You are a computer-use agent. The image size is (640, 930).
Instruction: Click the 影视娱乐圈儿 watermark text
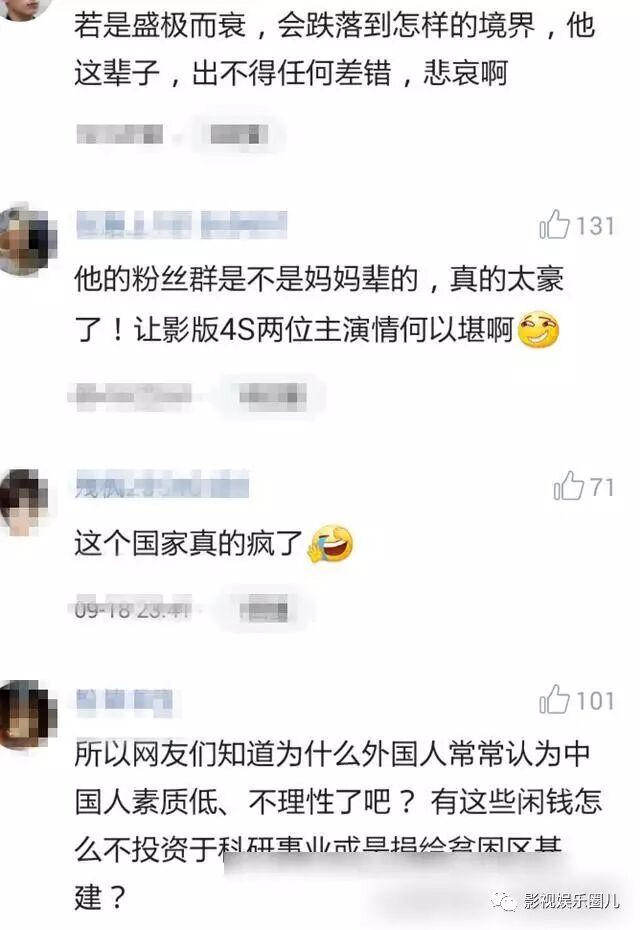coord(572,902)
